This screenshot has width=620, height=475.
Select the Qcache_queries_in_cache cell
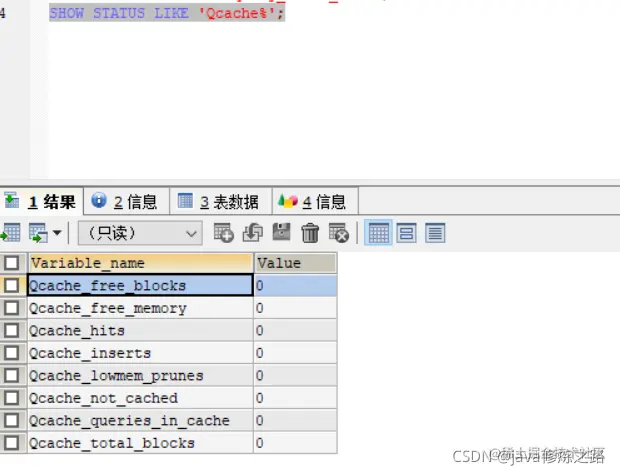point(140,420)
